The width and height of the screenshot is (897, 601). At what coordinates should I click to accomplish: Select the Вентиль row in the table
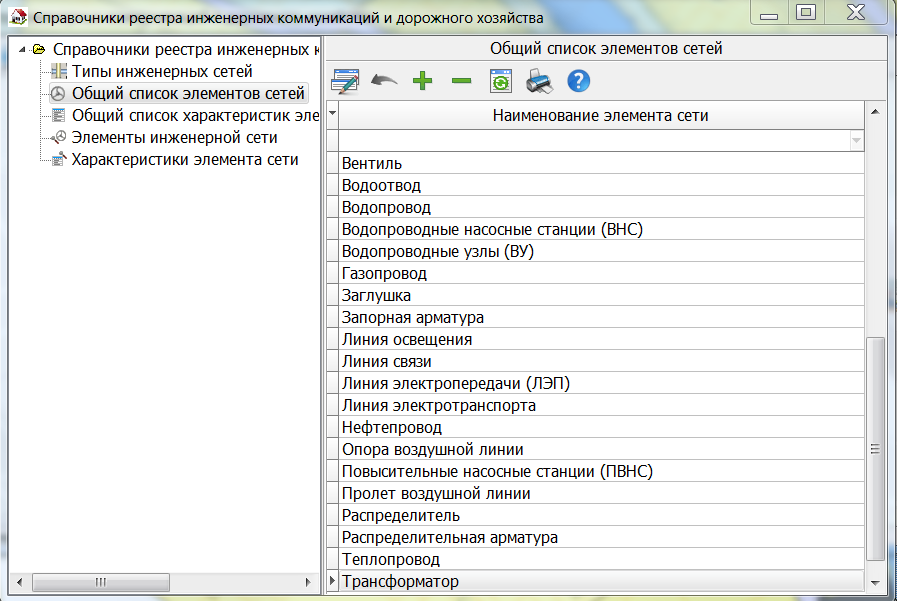pos(500,163)
